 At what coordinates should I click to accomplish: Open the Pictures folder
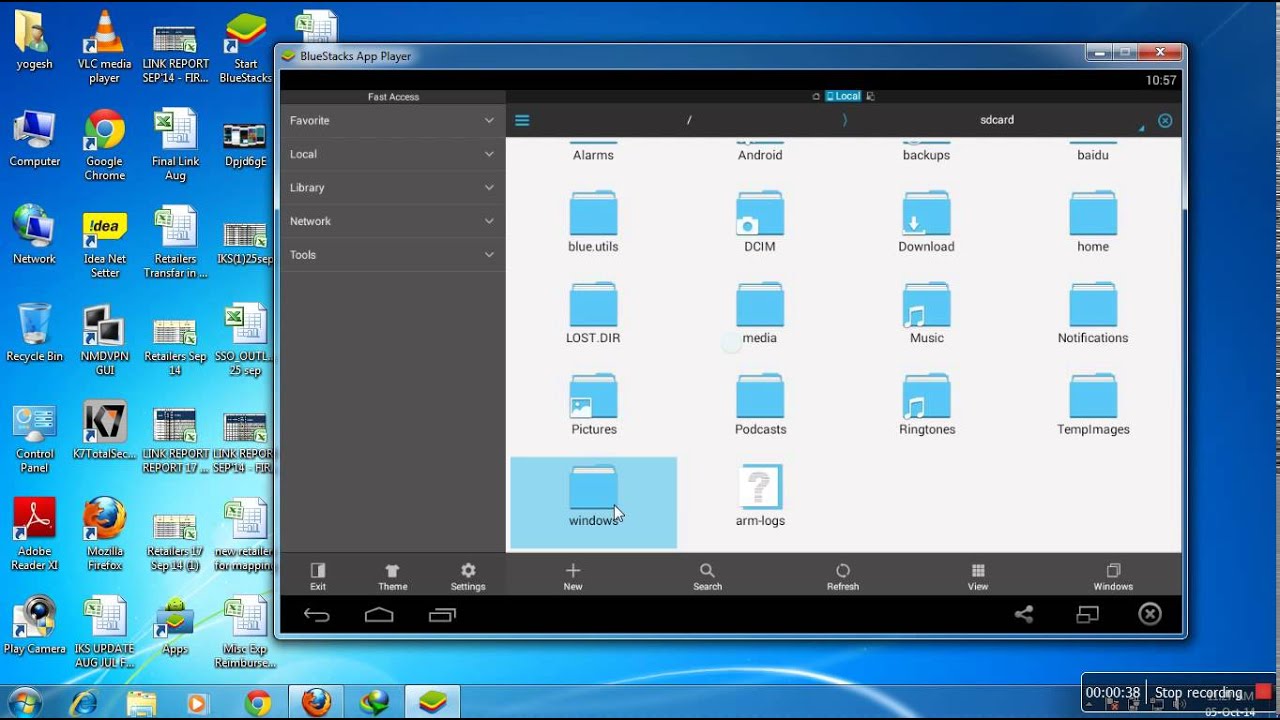click(593, 405)
